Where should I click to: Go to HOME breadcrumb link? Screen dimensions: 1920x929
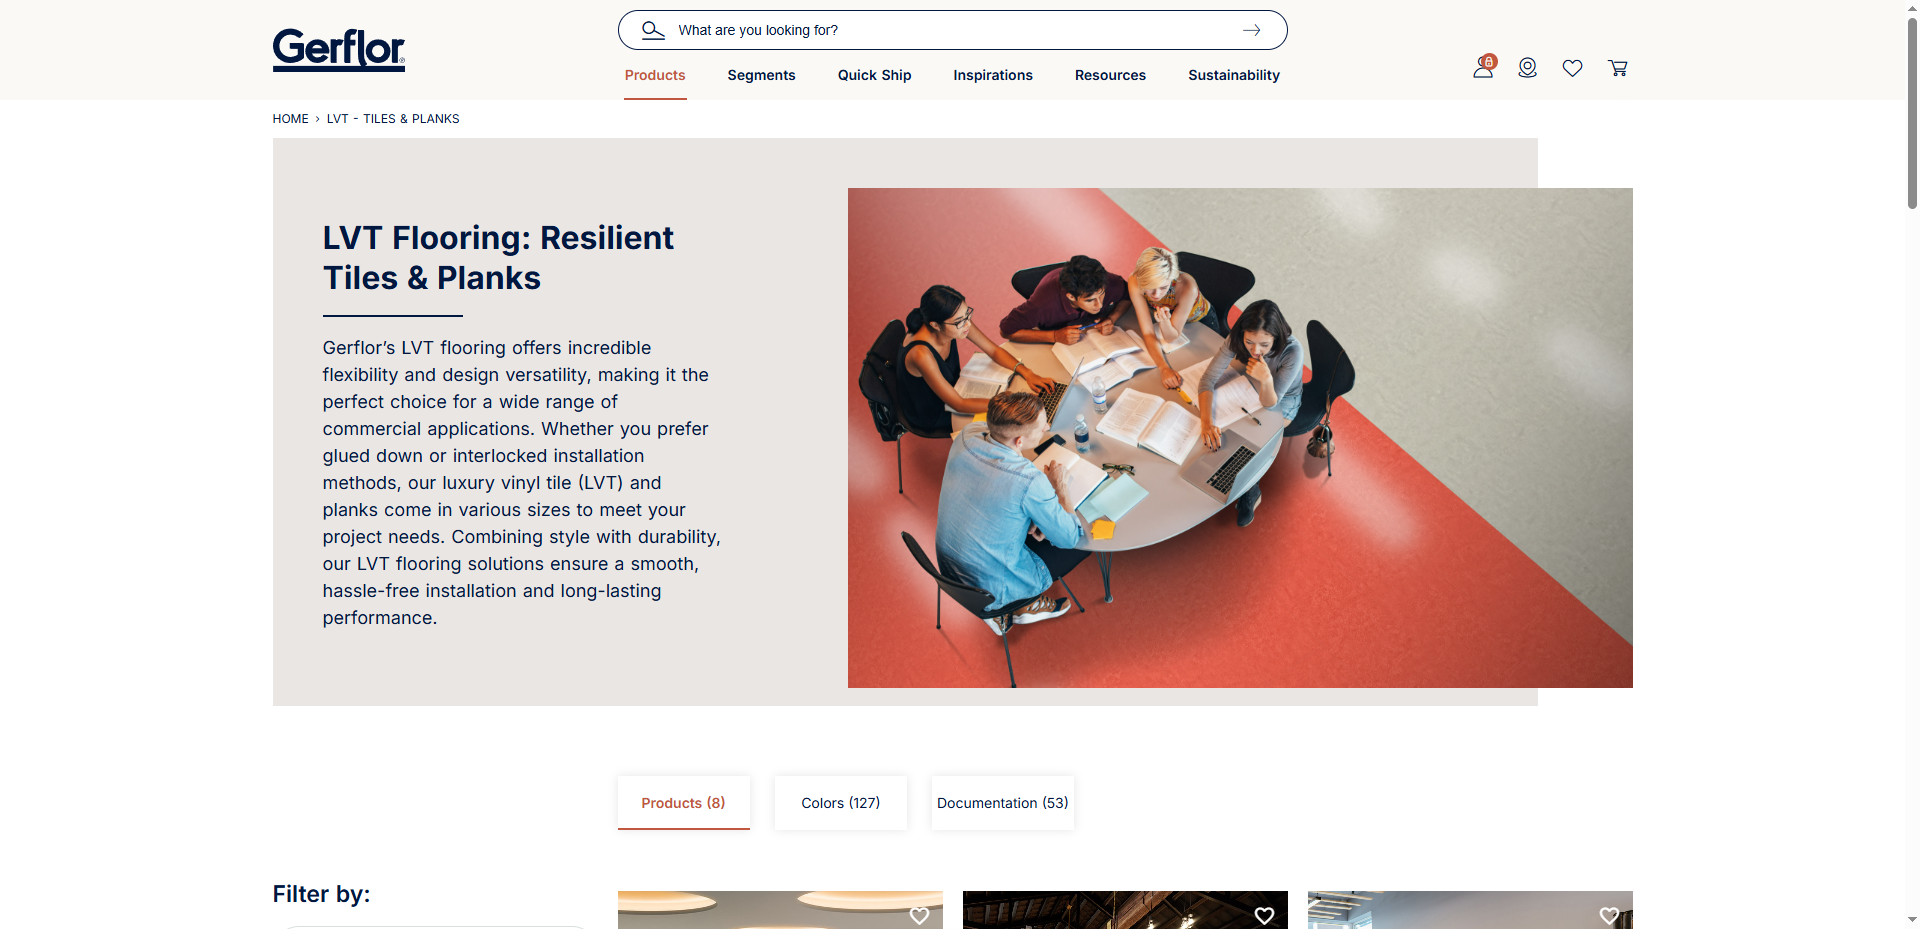click(290, 119)
